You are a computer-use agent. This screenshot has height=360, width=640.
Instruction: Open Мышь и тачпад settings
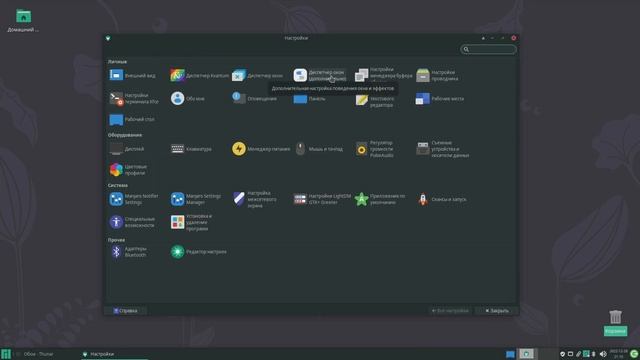click(x=318, y=149)
